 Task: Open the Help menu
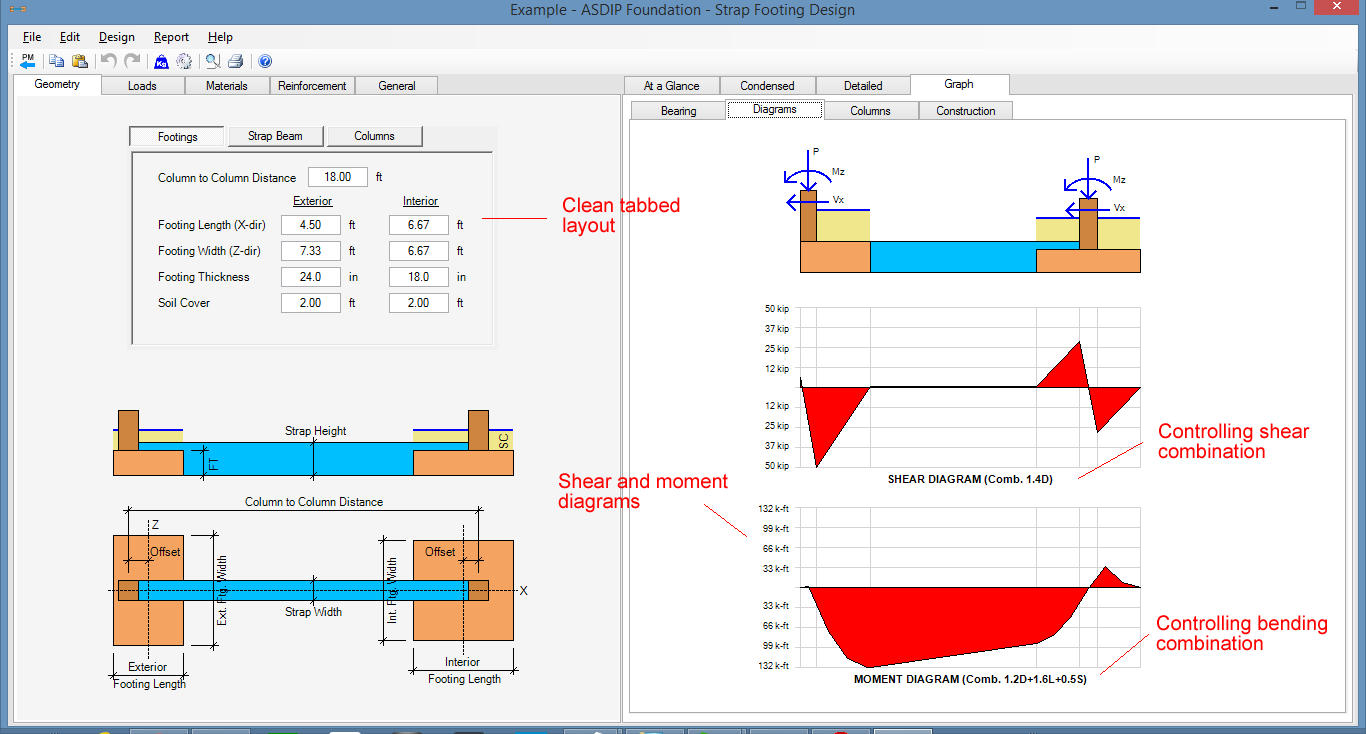[220, 37]
